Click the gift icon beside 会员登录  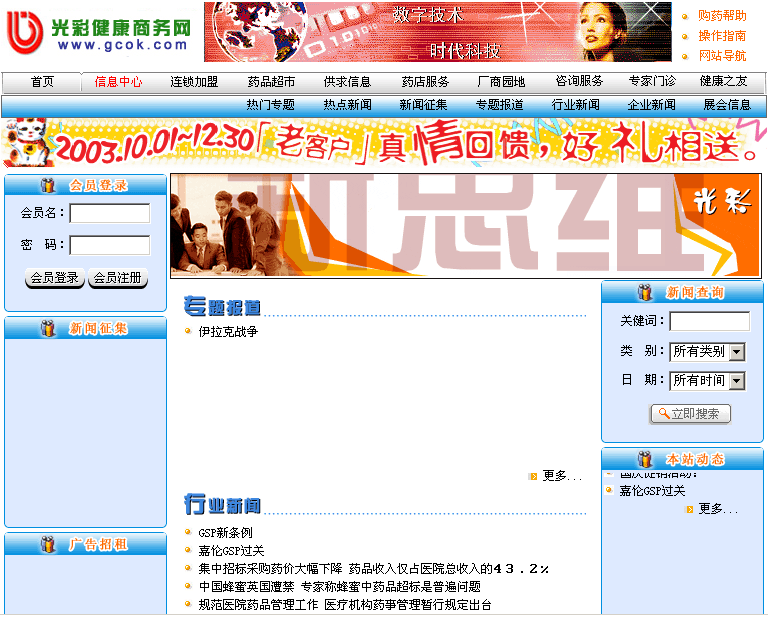pyautogui.click(x=48, y=185)
